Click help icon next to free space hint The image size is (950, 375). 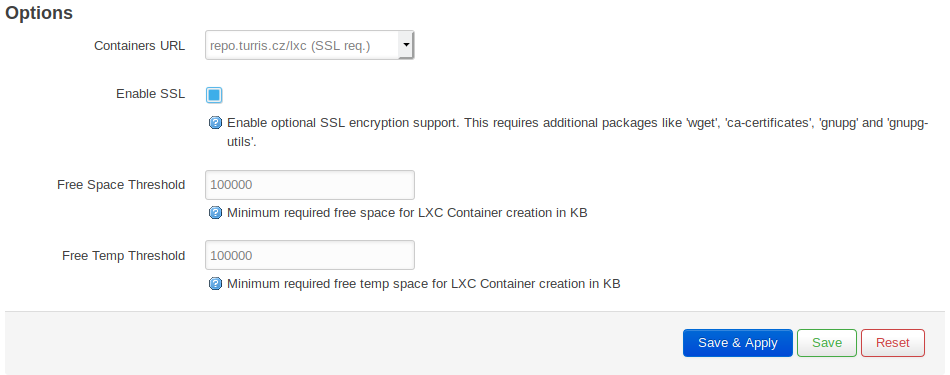215,213
